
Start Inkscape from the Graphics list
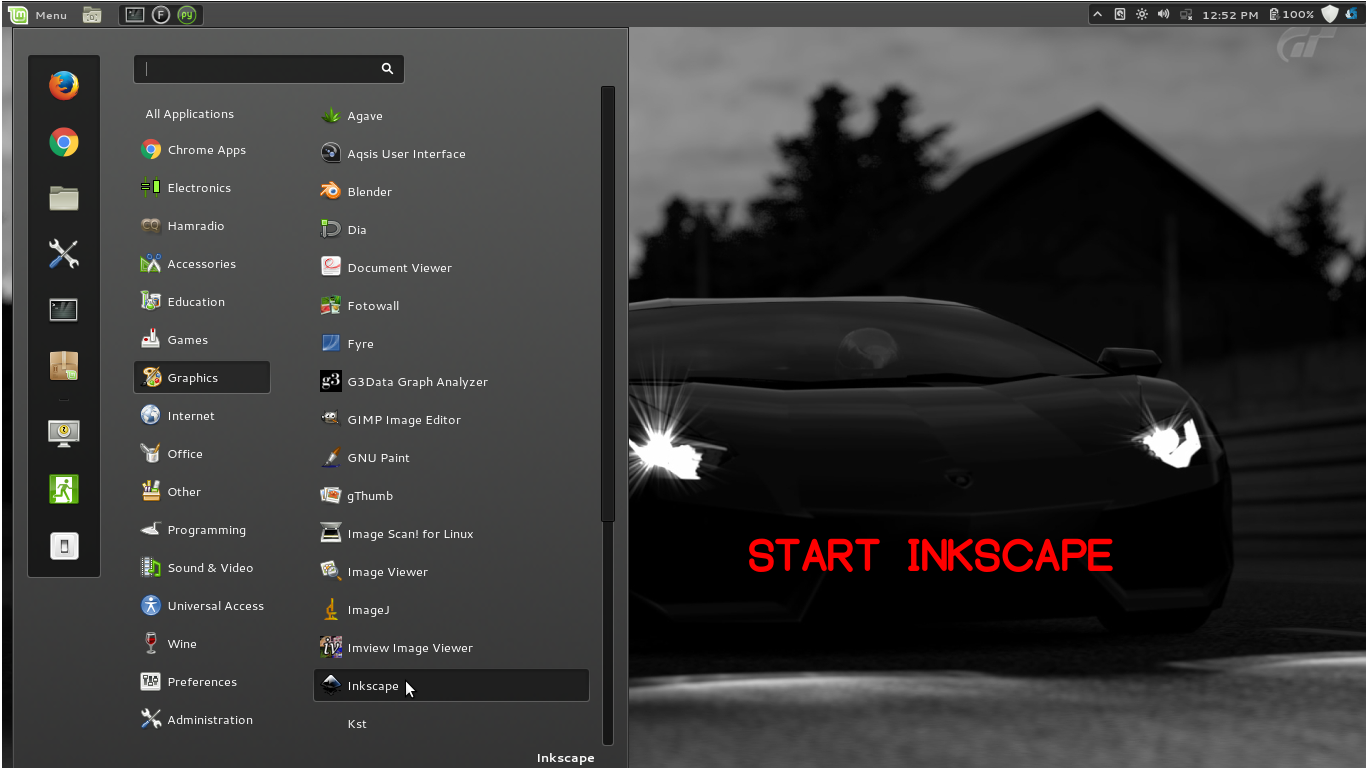[451, 686]
